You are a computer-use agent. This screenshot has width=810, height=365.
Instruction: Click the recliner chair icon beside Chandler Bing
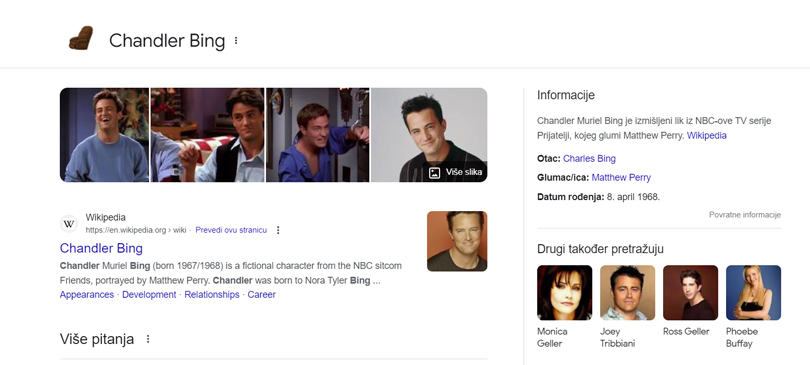pos(81,39)
